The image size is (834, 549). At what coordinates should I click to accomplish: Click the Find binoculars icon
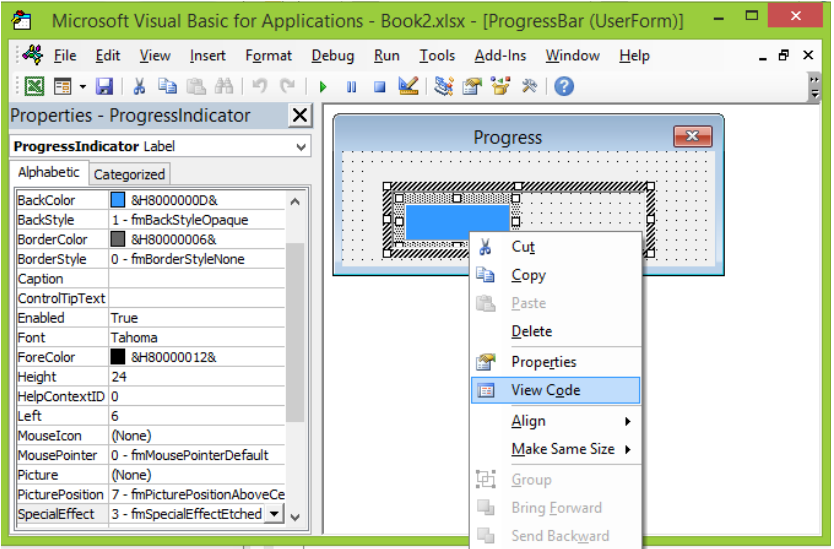tap(224, 86)
